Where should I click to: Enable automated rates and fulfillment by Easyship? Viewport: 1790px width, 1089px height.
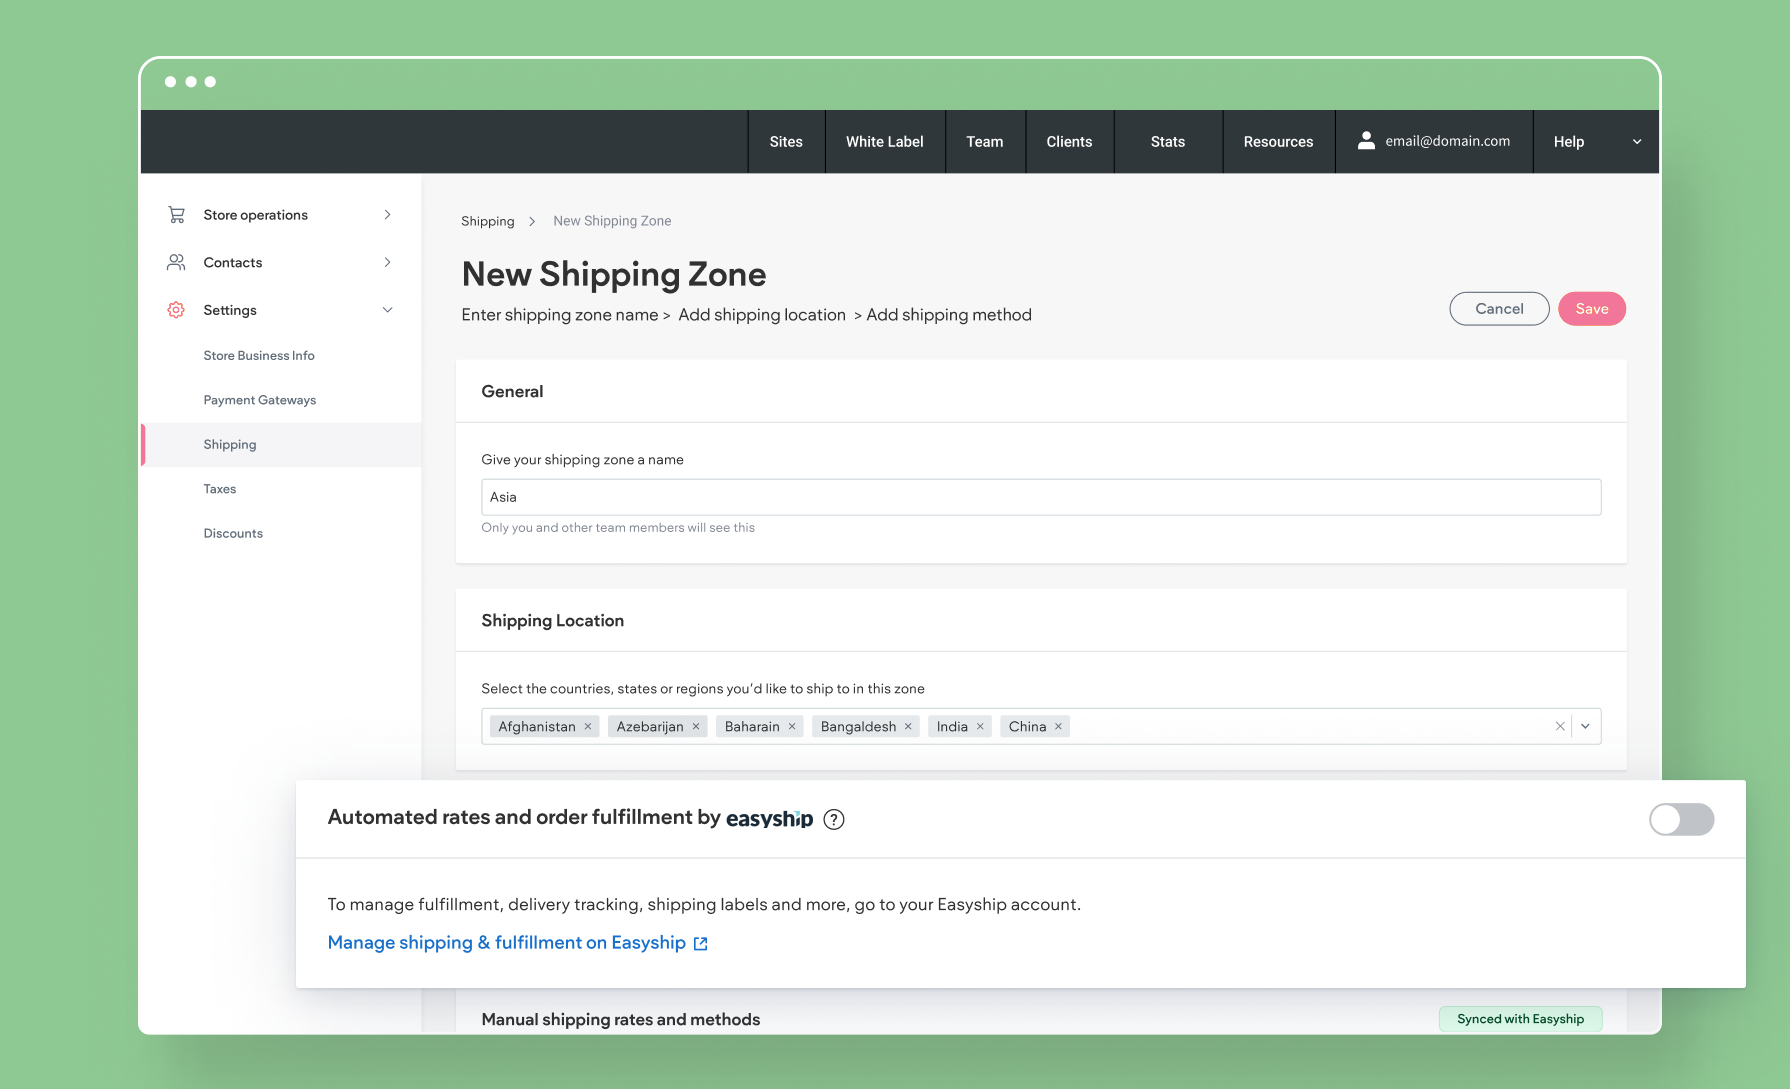point(1681,819)
